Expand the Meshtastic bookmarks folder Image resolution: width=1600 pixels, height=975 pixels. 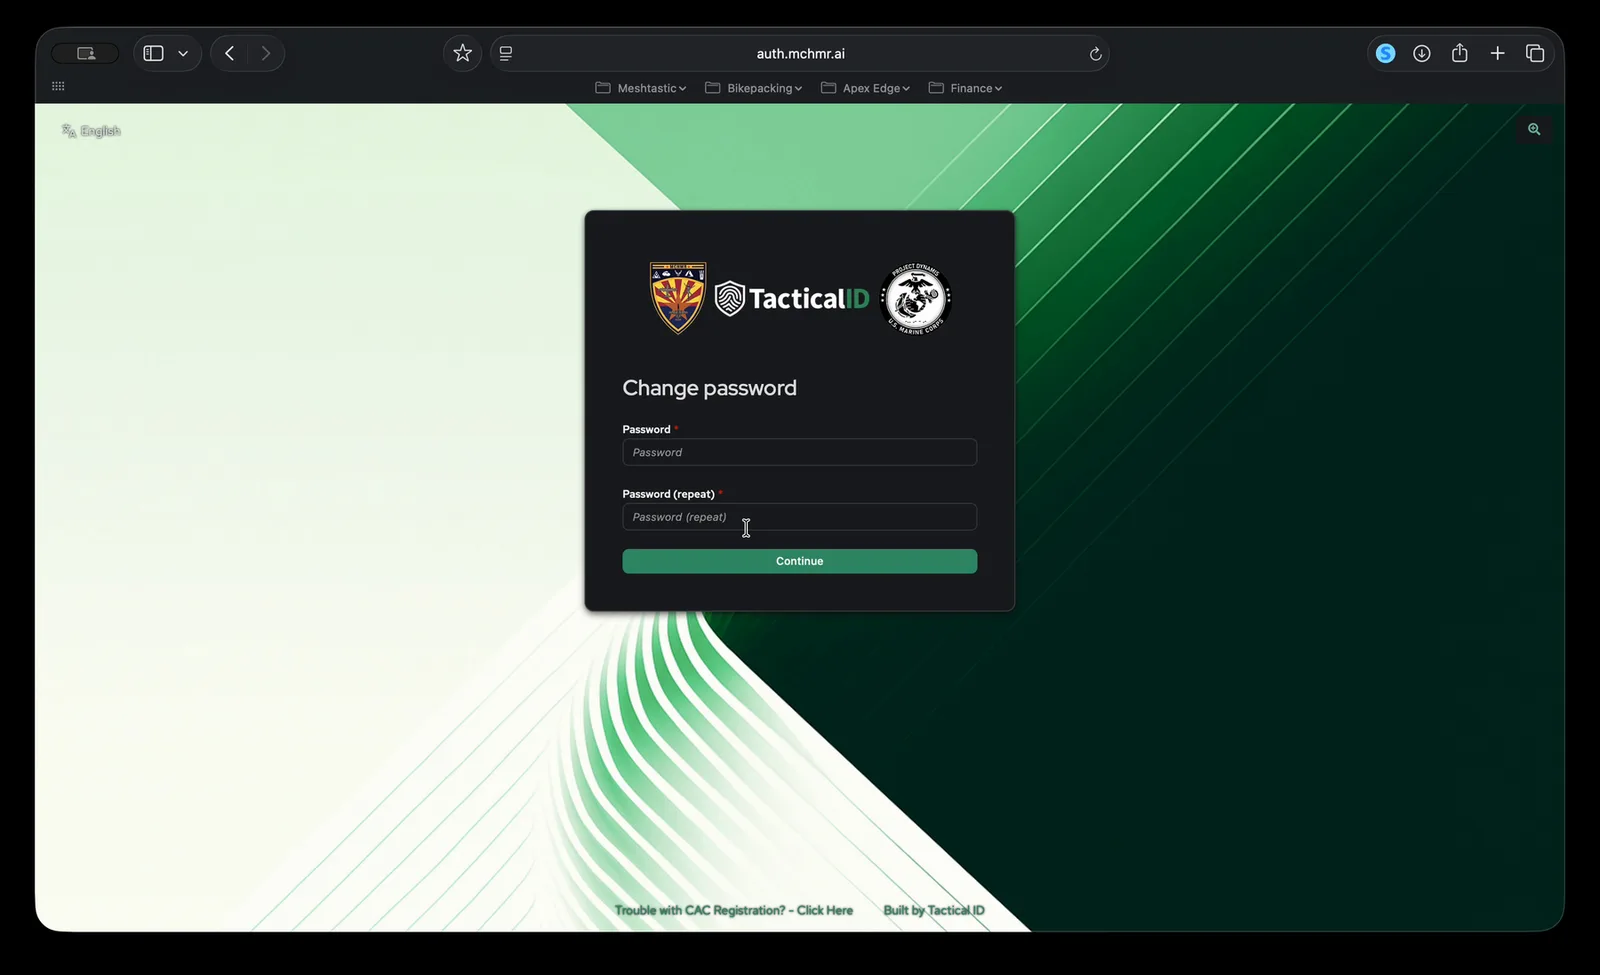640,88
